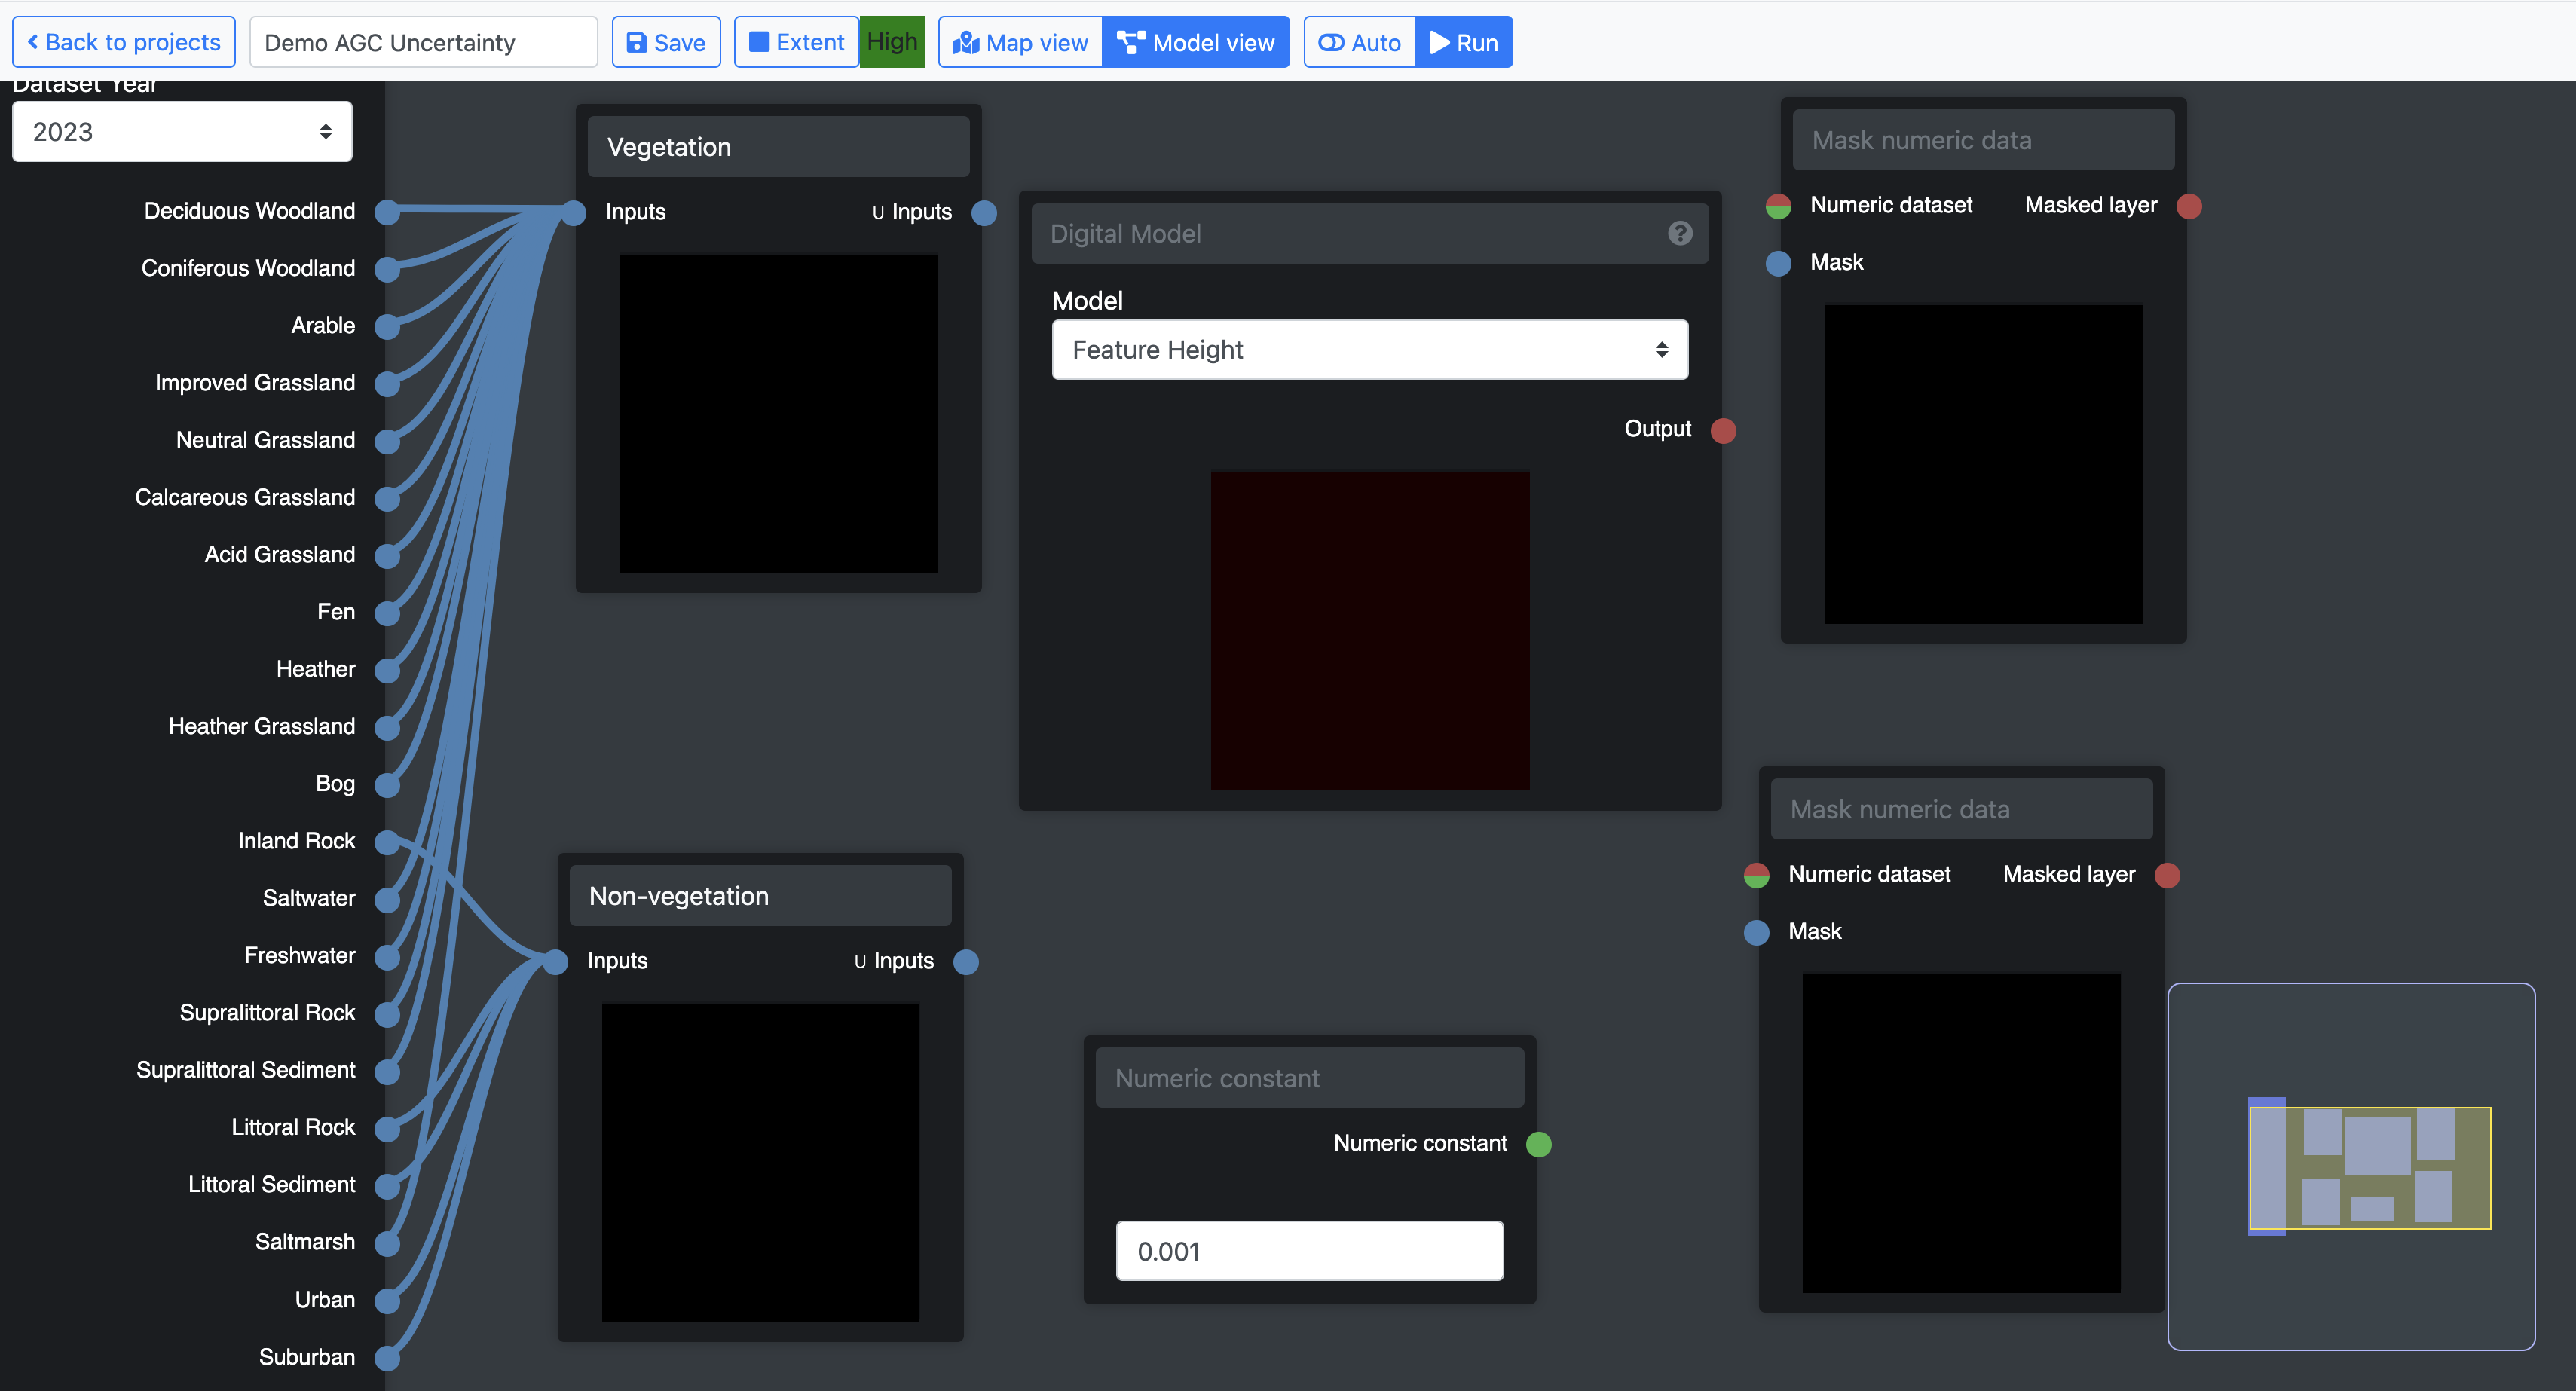Switch to Map view
Viewport: 2576px width, 1391px height.
(1020, 43)
